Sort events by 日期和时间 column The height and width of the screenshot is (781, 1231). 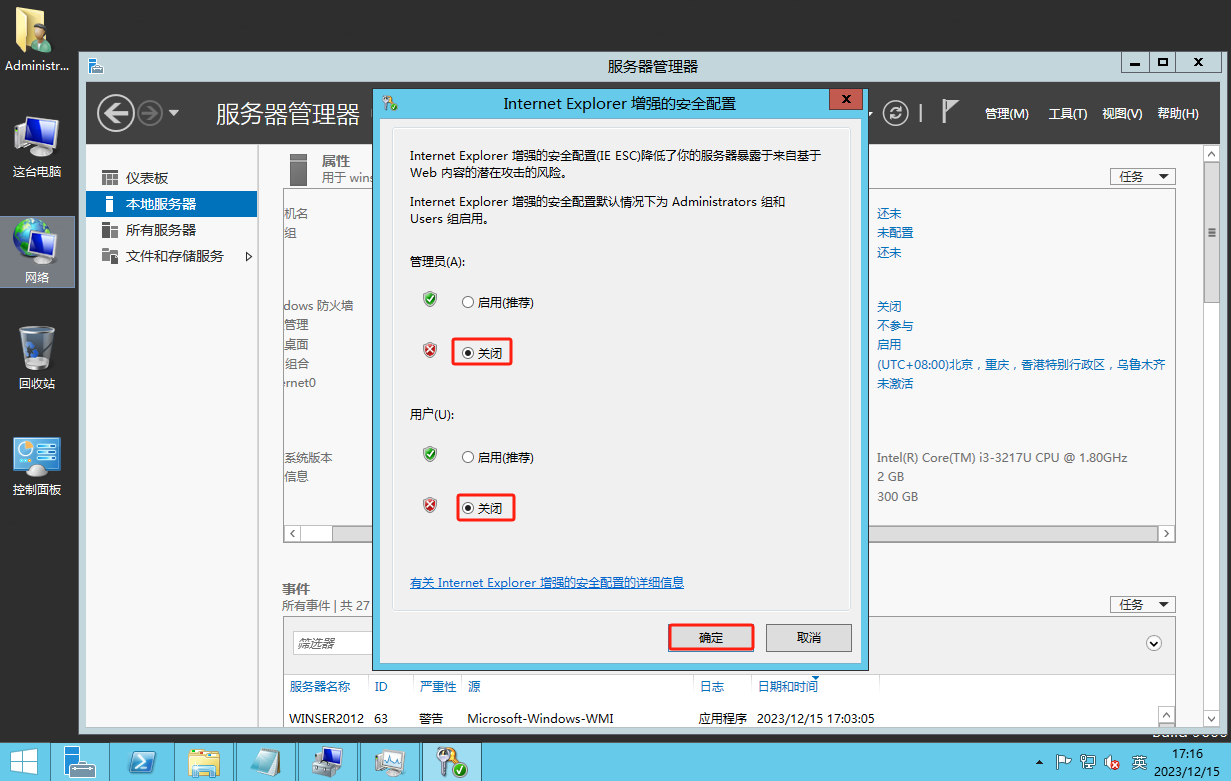(788, 687)
